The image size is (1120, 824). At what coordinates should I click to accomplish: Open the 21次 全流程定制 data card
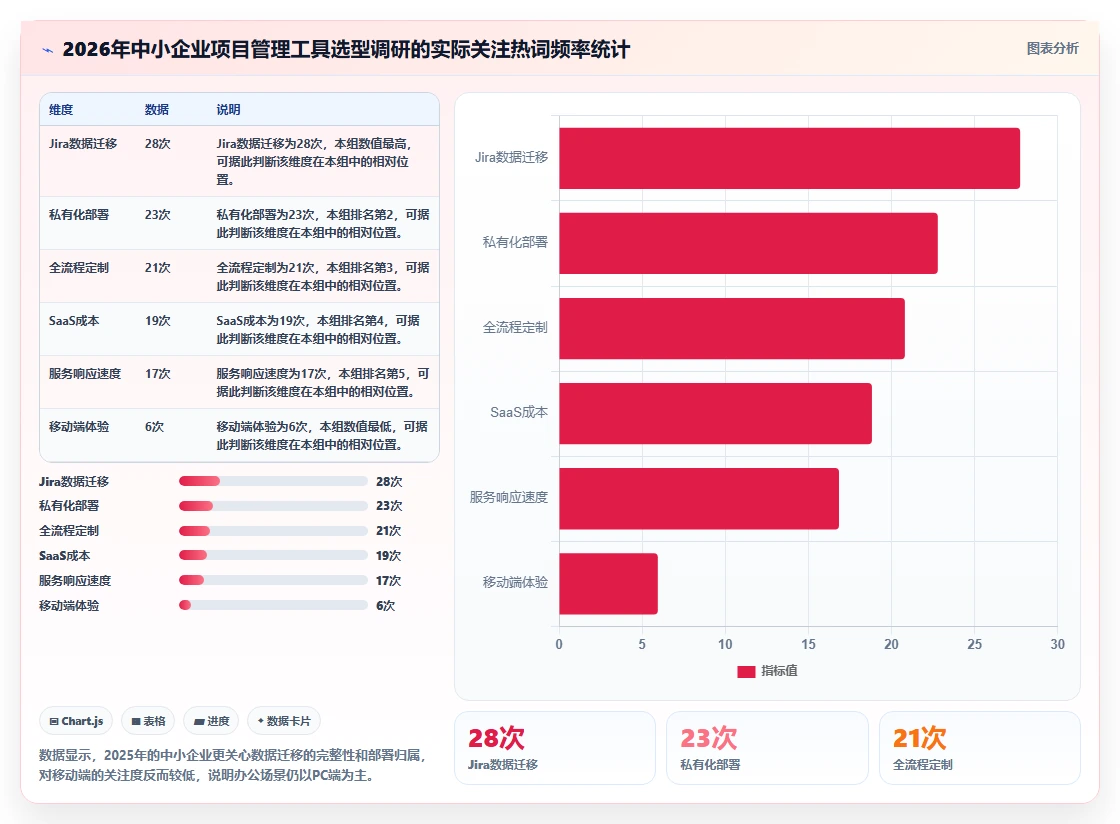[979, 748]
